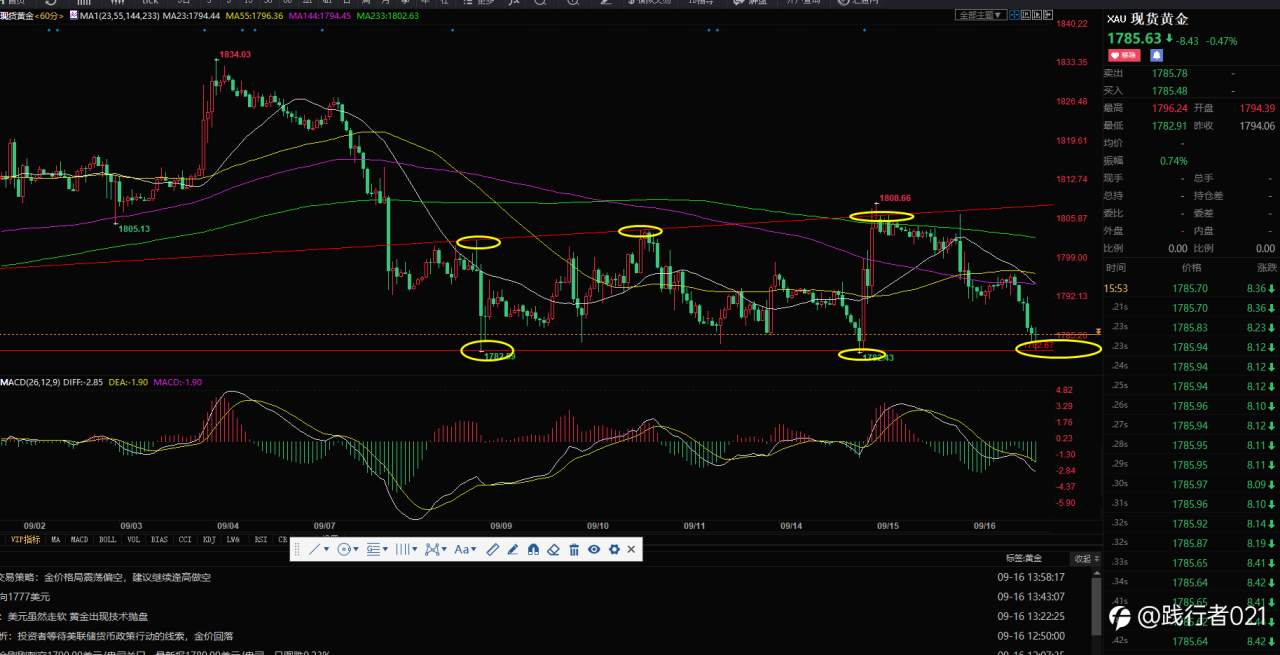Click the 收起 collapse button

click(1082, 558)
